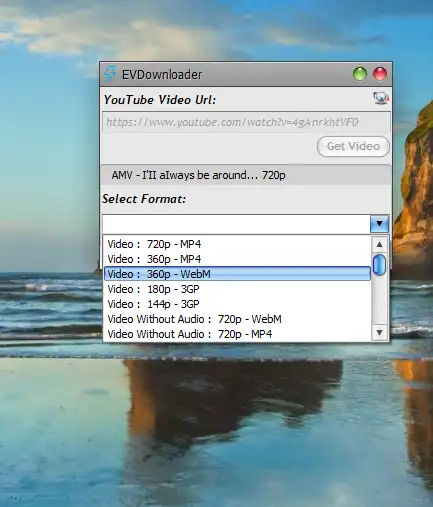Select Video Without Audio : 720p - WebM

pyautogui.click(x=237, y=319)
